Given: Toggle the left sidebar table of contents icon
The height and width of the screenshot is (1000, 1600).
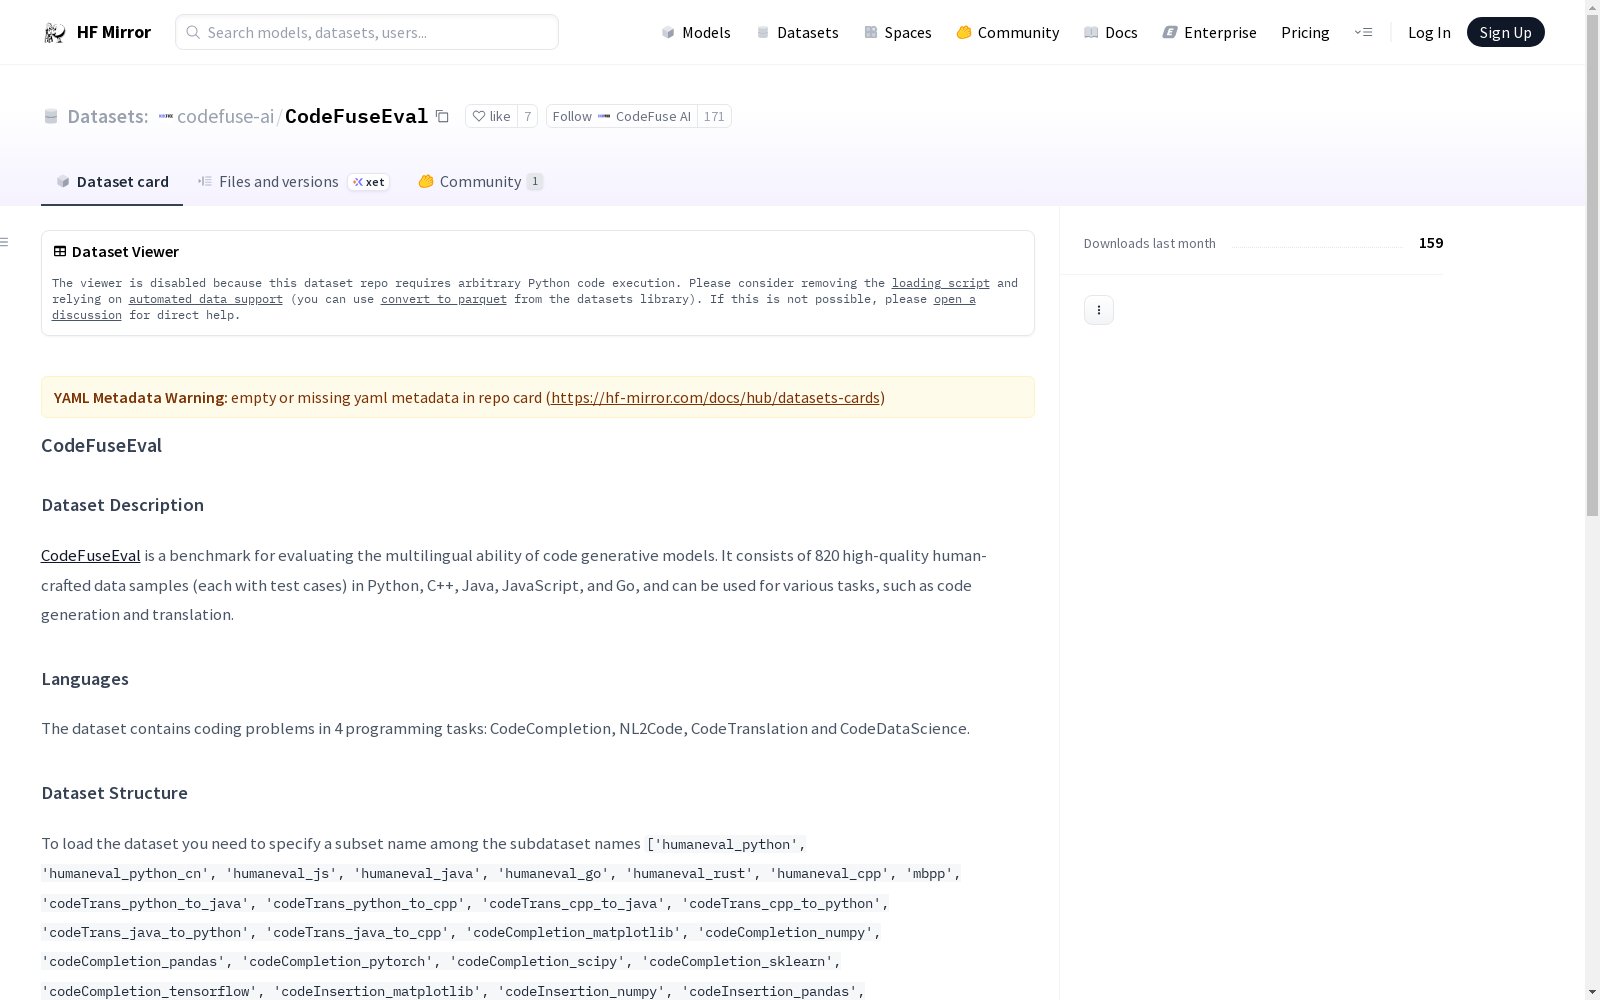Looking at the screenshot, I should coord(5,242).
